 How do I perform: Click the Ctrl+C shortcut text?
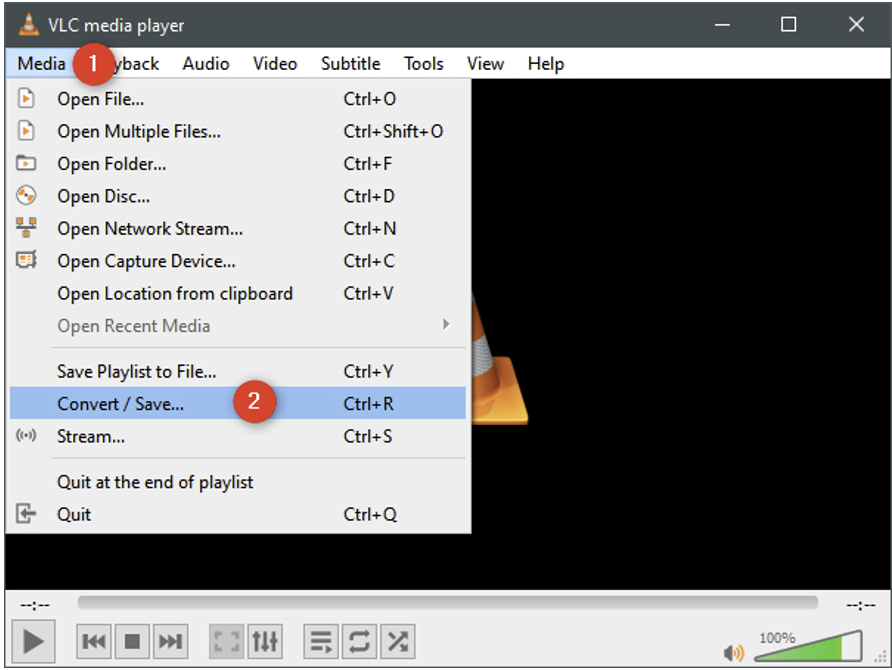point(369,261)
